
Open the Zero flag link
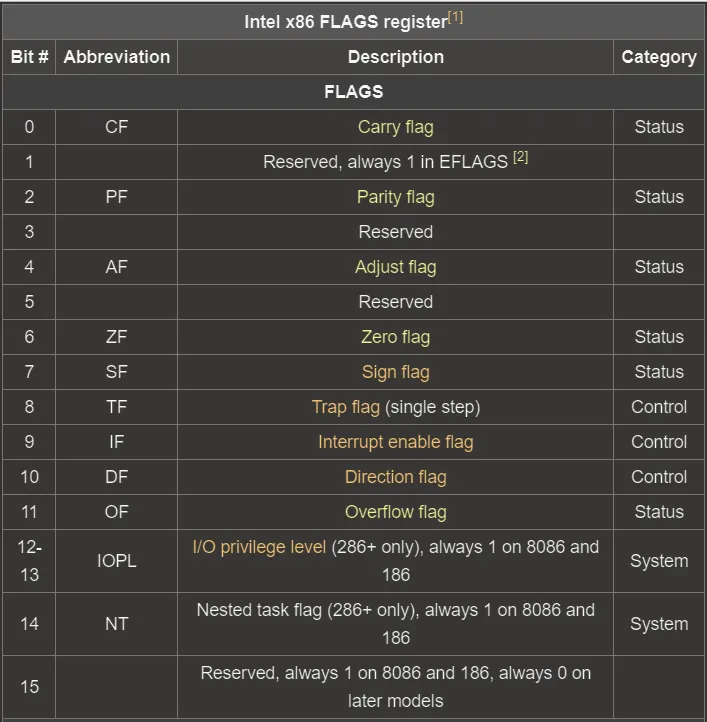tap(396, 337)
